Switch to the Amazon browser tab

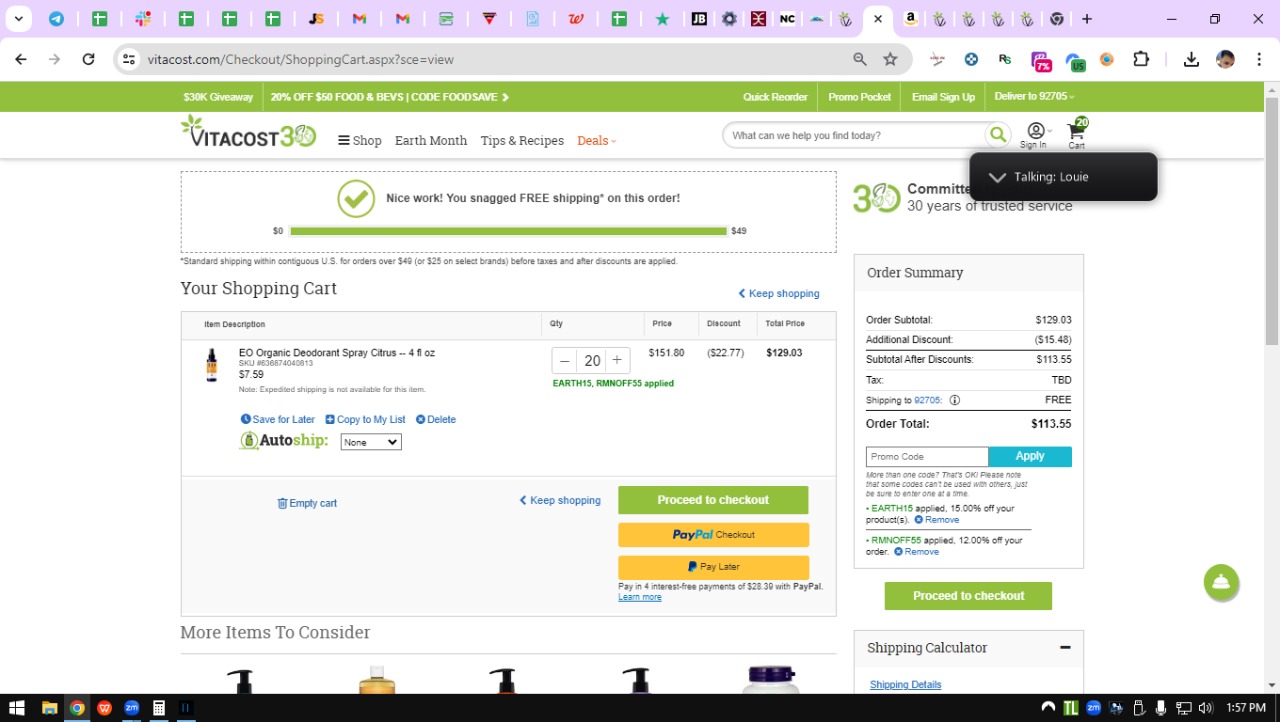[x=911, y=19]
